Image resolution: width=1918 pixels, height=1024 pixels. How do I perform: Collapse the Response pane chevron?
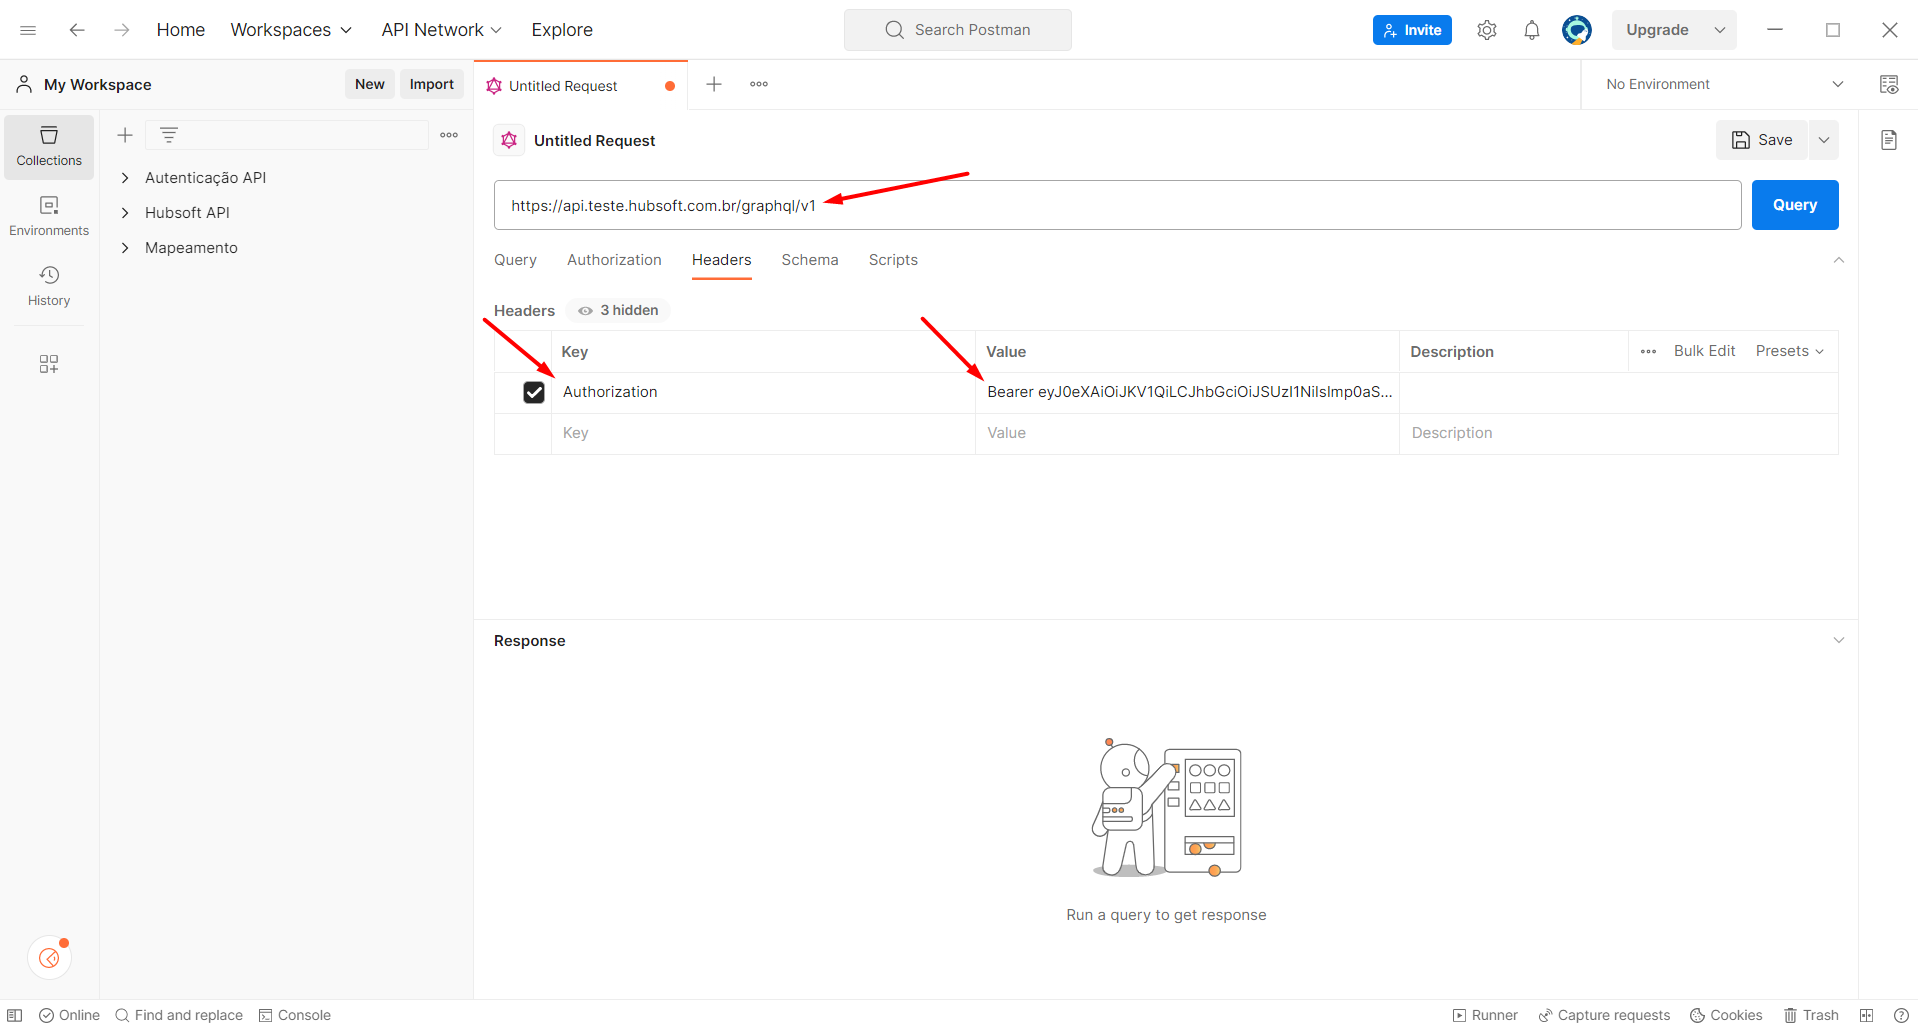(x=1838, y=640)
